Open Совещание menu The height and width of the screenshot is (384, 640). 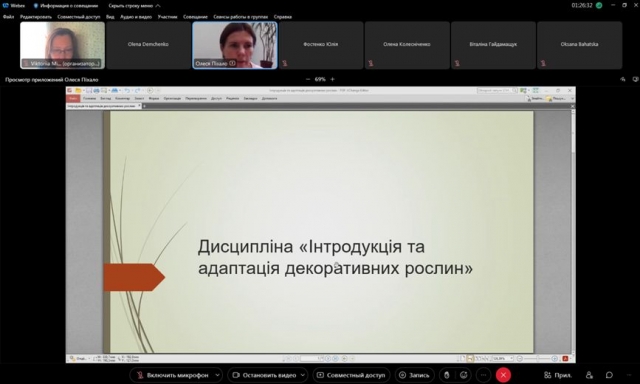click(196, 17)
